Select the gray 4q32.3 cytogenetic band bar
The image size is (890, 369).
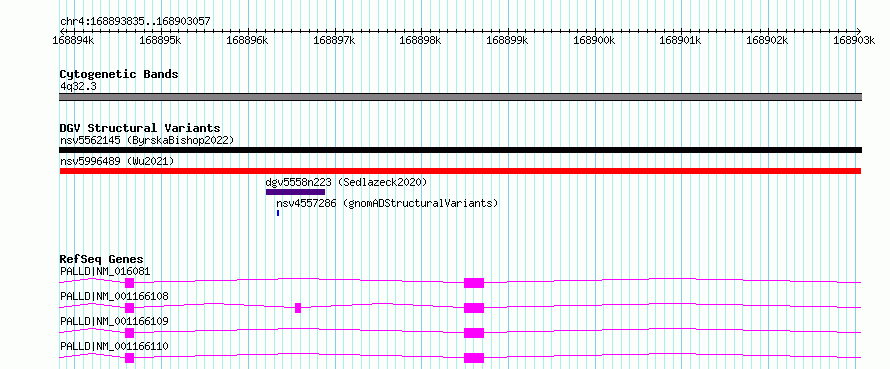(x=460, y=97)
